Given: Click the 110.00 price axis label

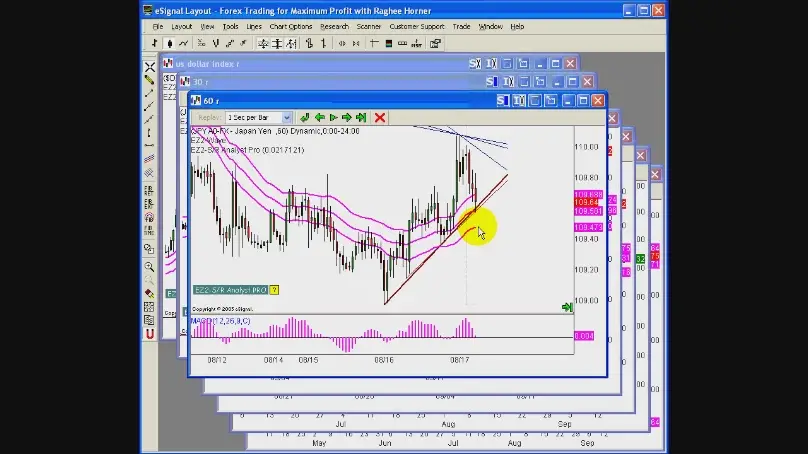Looking at the screenshot, I should [x=586, y=147].
